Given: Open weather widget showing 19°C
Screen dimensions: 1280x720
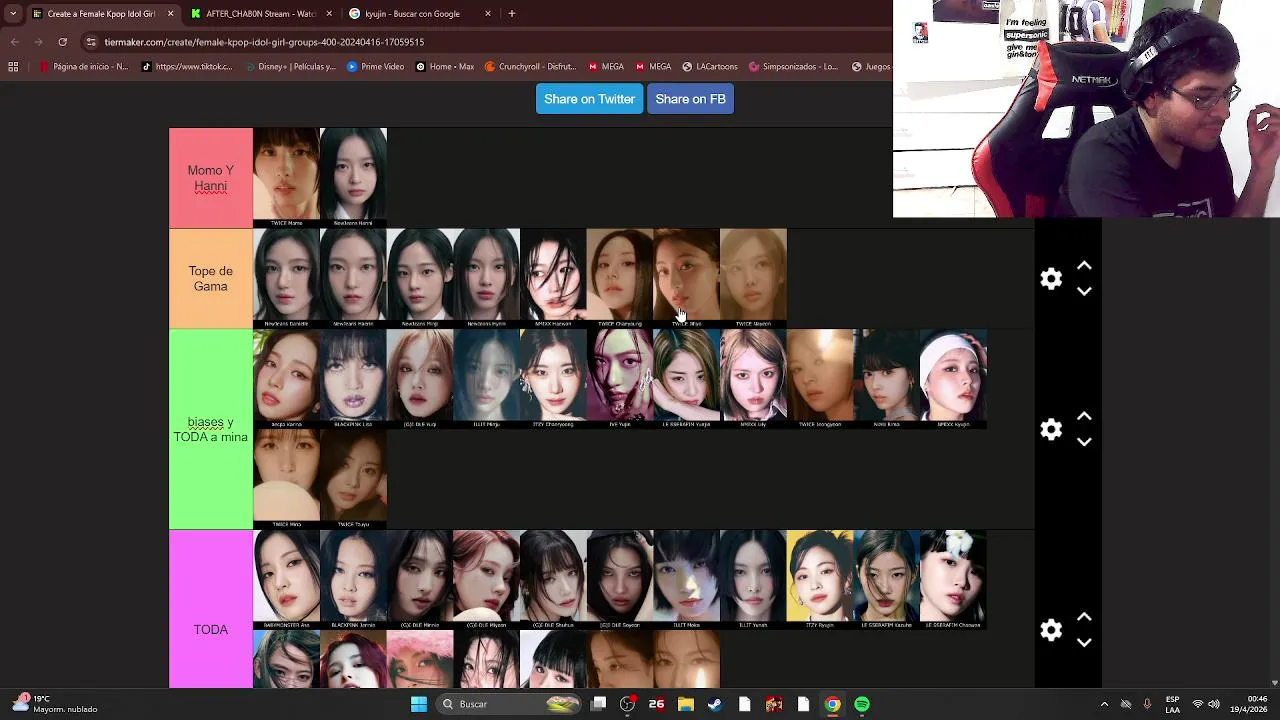Looking at the screenshot, I should (55, 704).
